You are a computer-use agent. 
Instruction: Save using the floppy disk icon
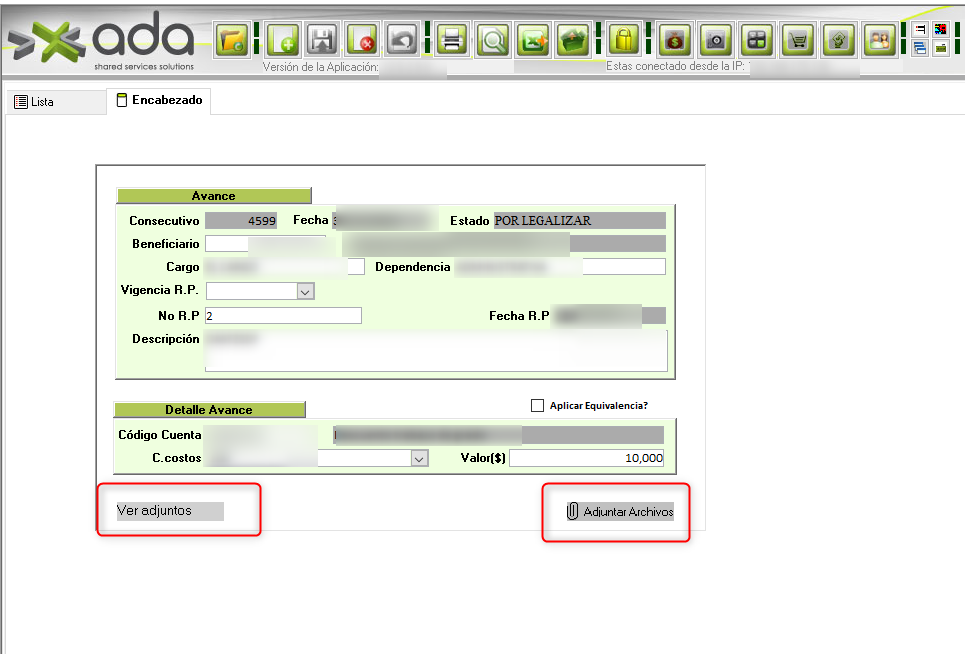pyautogui.click(x=322, y=40)
